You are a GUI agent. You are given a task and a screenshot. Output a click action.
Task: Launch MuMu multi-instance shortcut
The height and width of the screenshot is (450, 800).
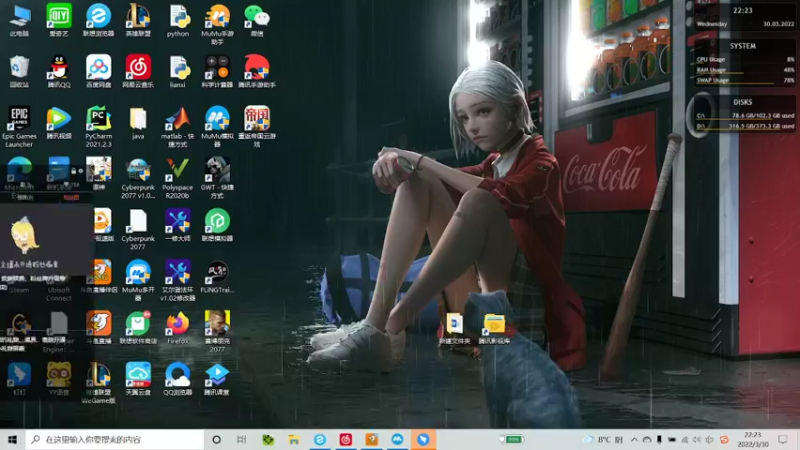pyautogui.click(x=138, y=280)
